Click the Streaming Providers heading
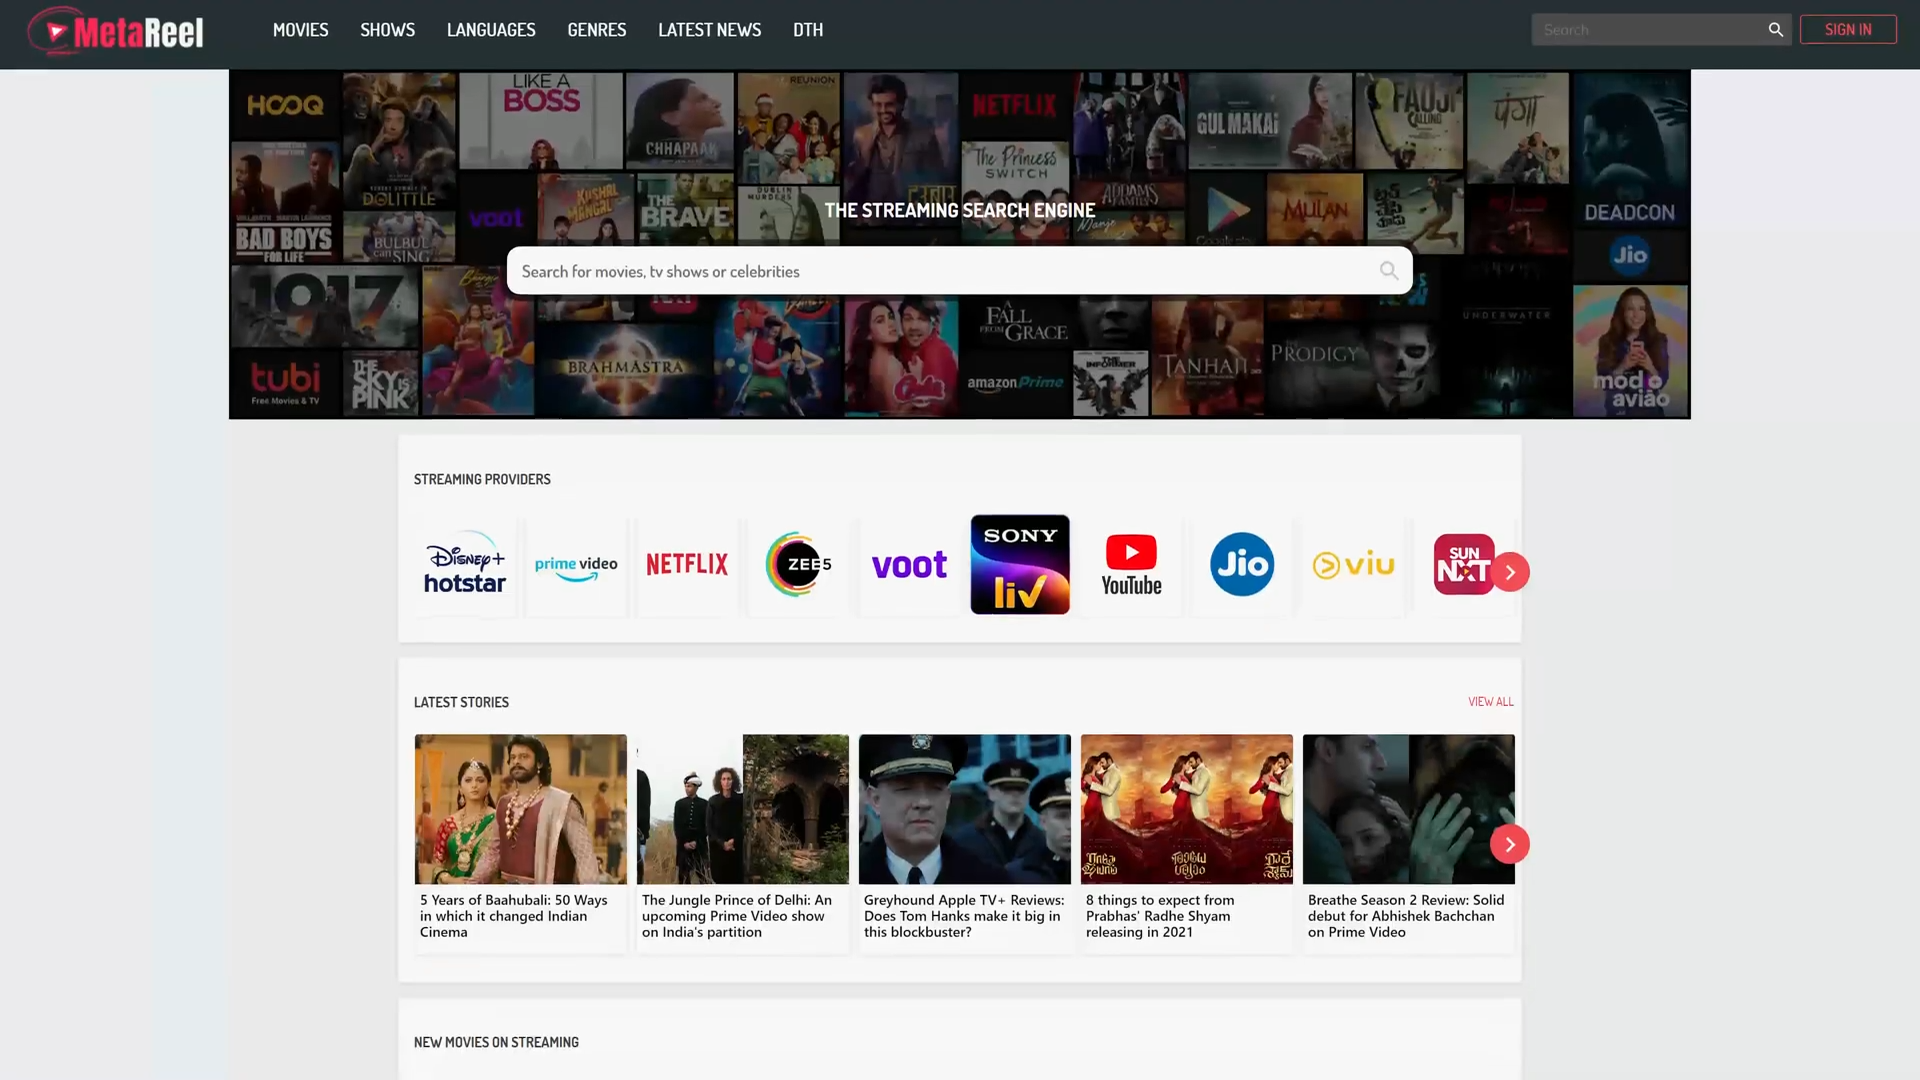Image resolution: width=1920 pixels, height=1080 pixels. pos(482,479)
